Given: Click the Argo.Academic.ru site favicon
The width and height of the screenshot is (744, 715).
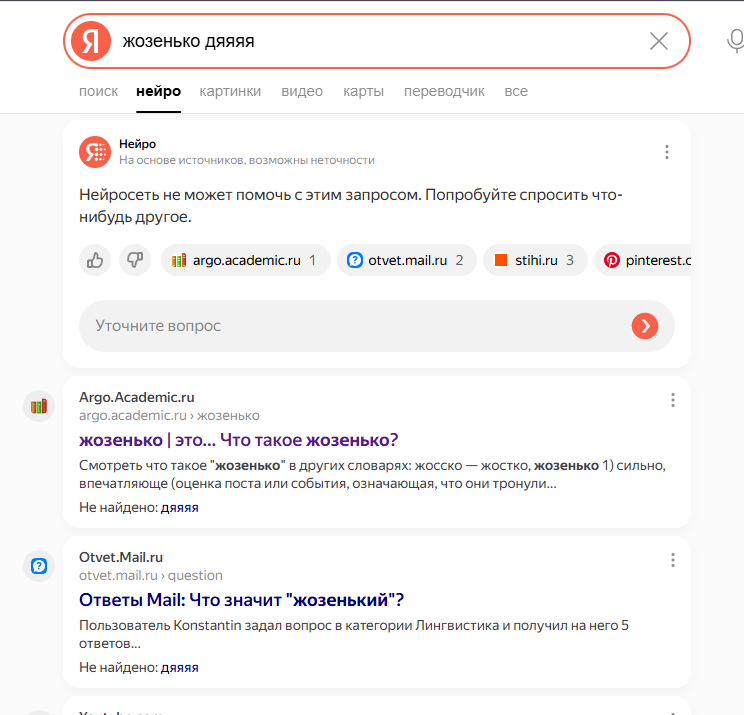Looking at the screenshot, I should pos(39,406).
